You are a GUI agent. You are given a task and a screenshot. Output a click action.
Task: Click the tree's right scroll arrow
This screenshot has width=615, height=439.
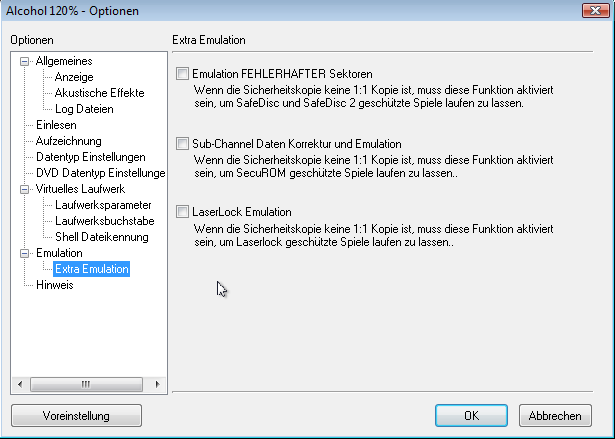click(158, 384)
